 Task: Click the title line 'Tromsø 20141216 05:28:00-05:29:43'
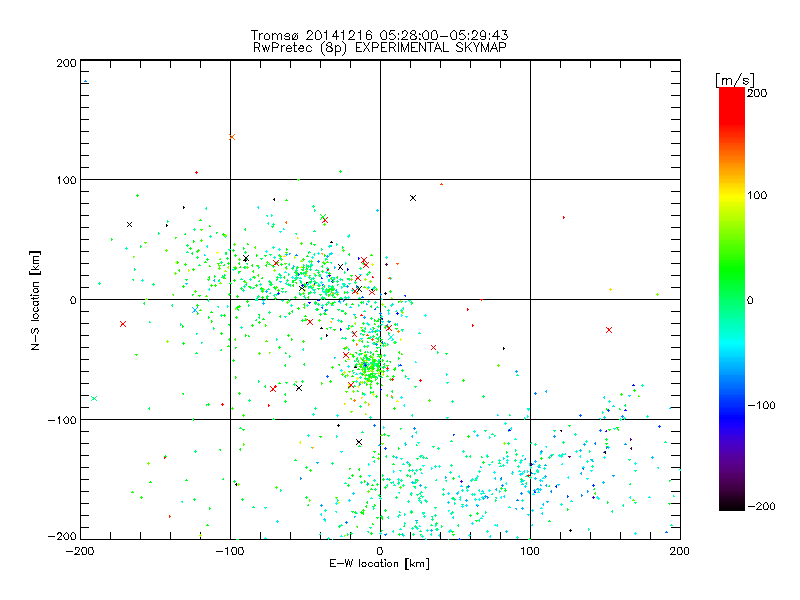click(380, 35)
